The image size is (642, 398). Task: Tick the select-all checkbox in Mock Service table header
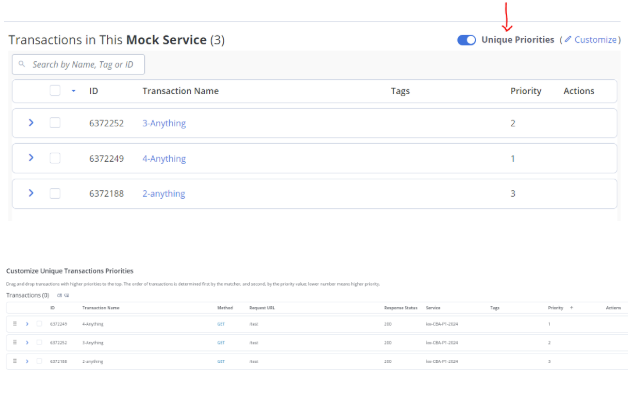point(55,90)
